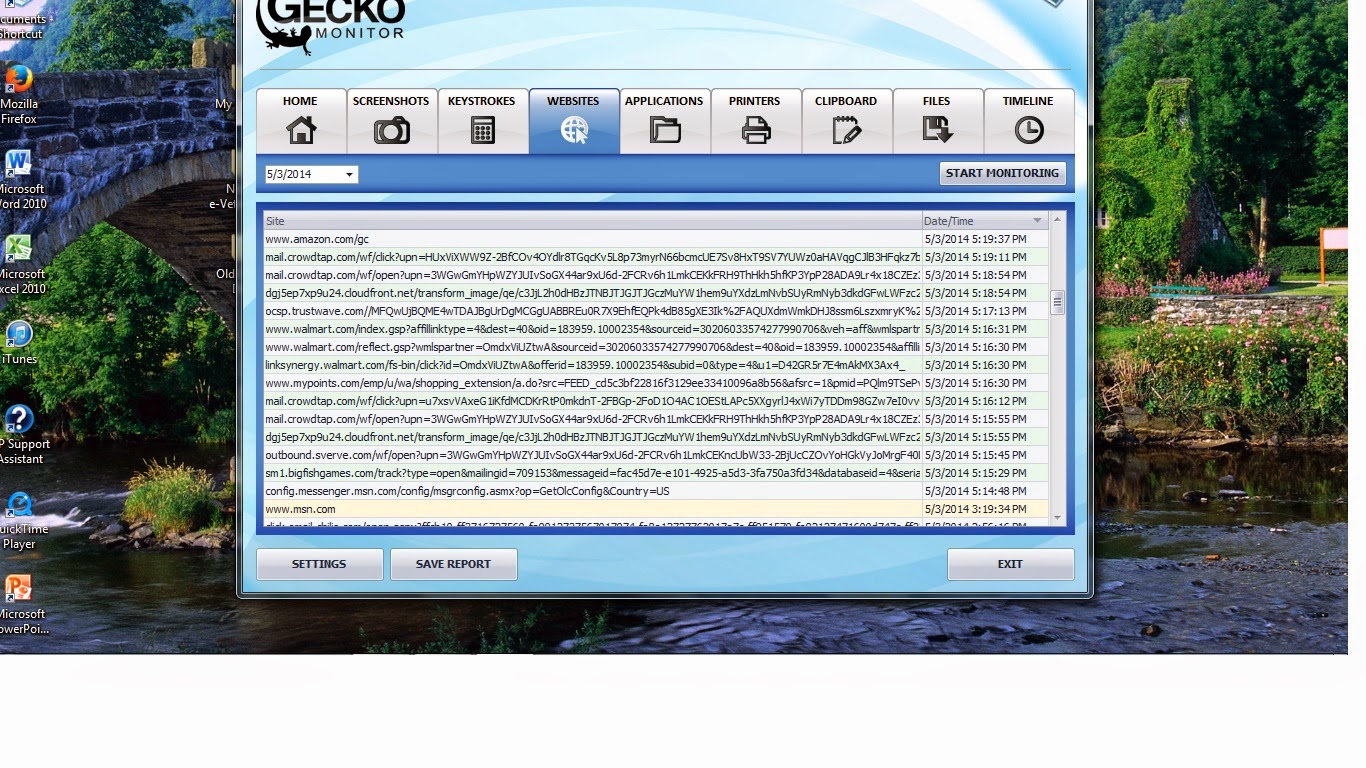1366x768 pixels.
Task: Open the Clipboard tab
Action: [x=846, y=121]
